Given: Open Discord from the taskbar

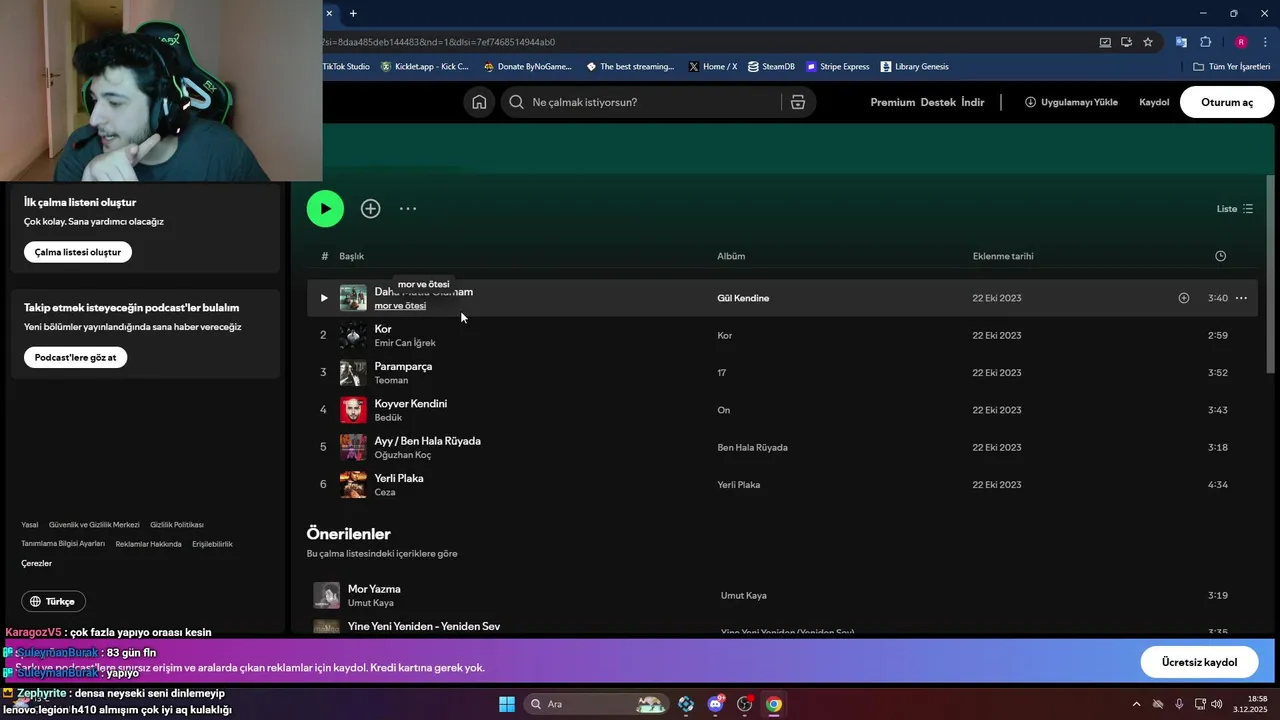Looking at the screenshot, I should tap(715, 704).
